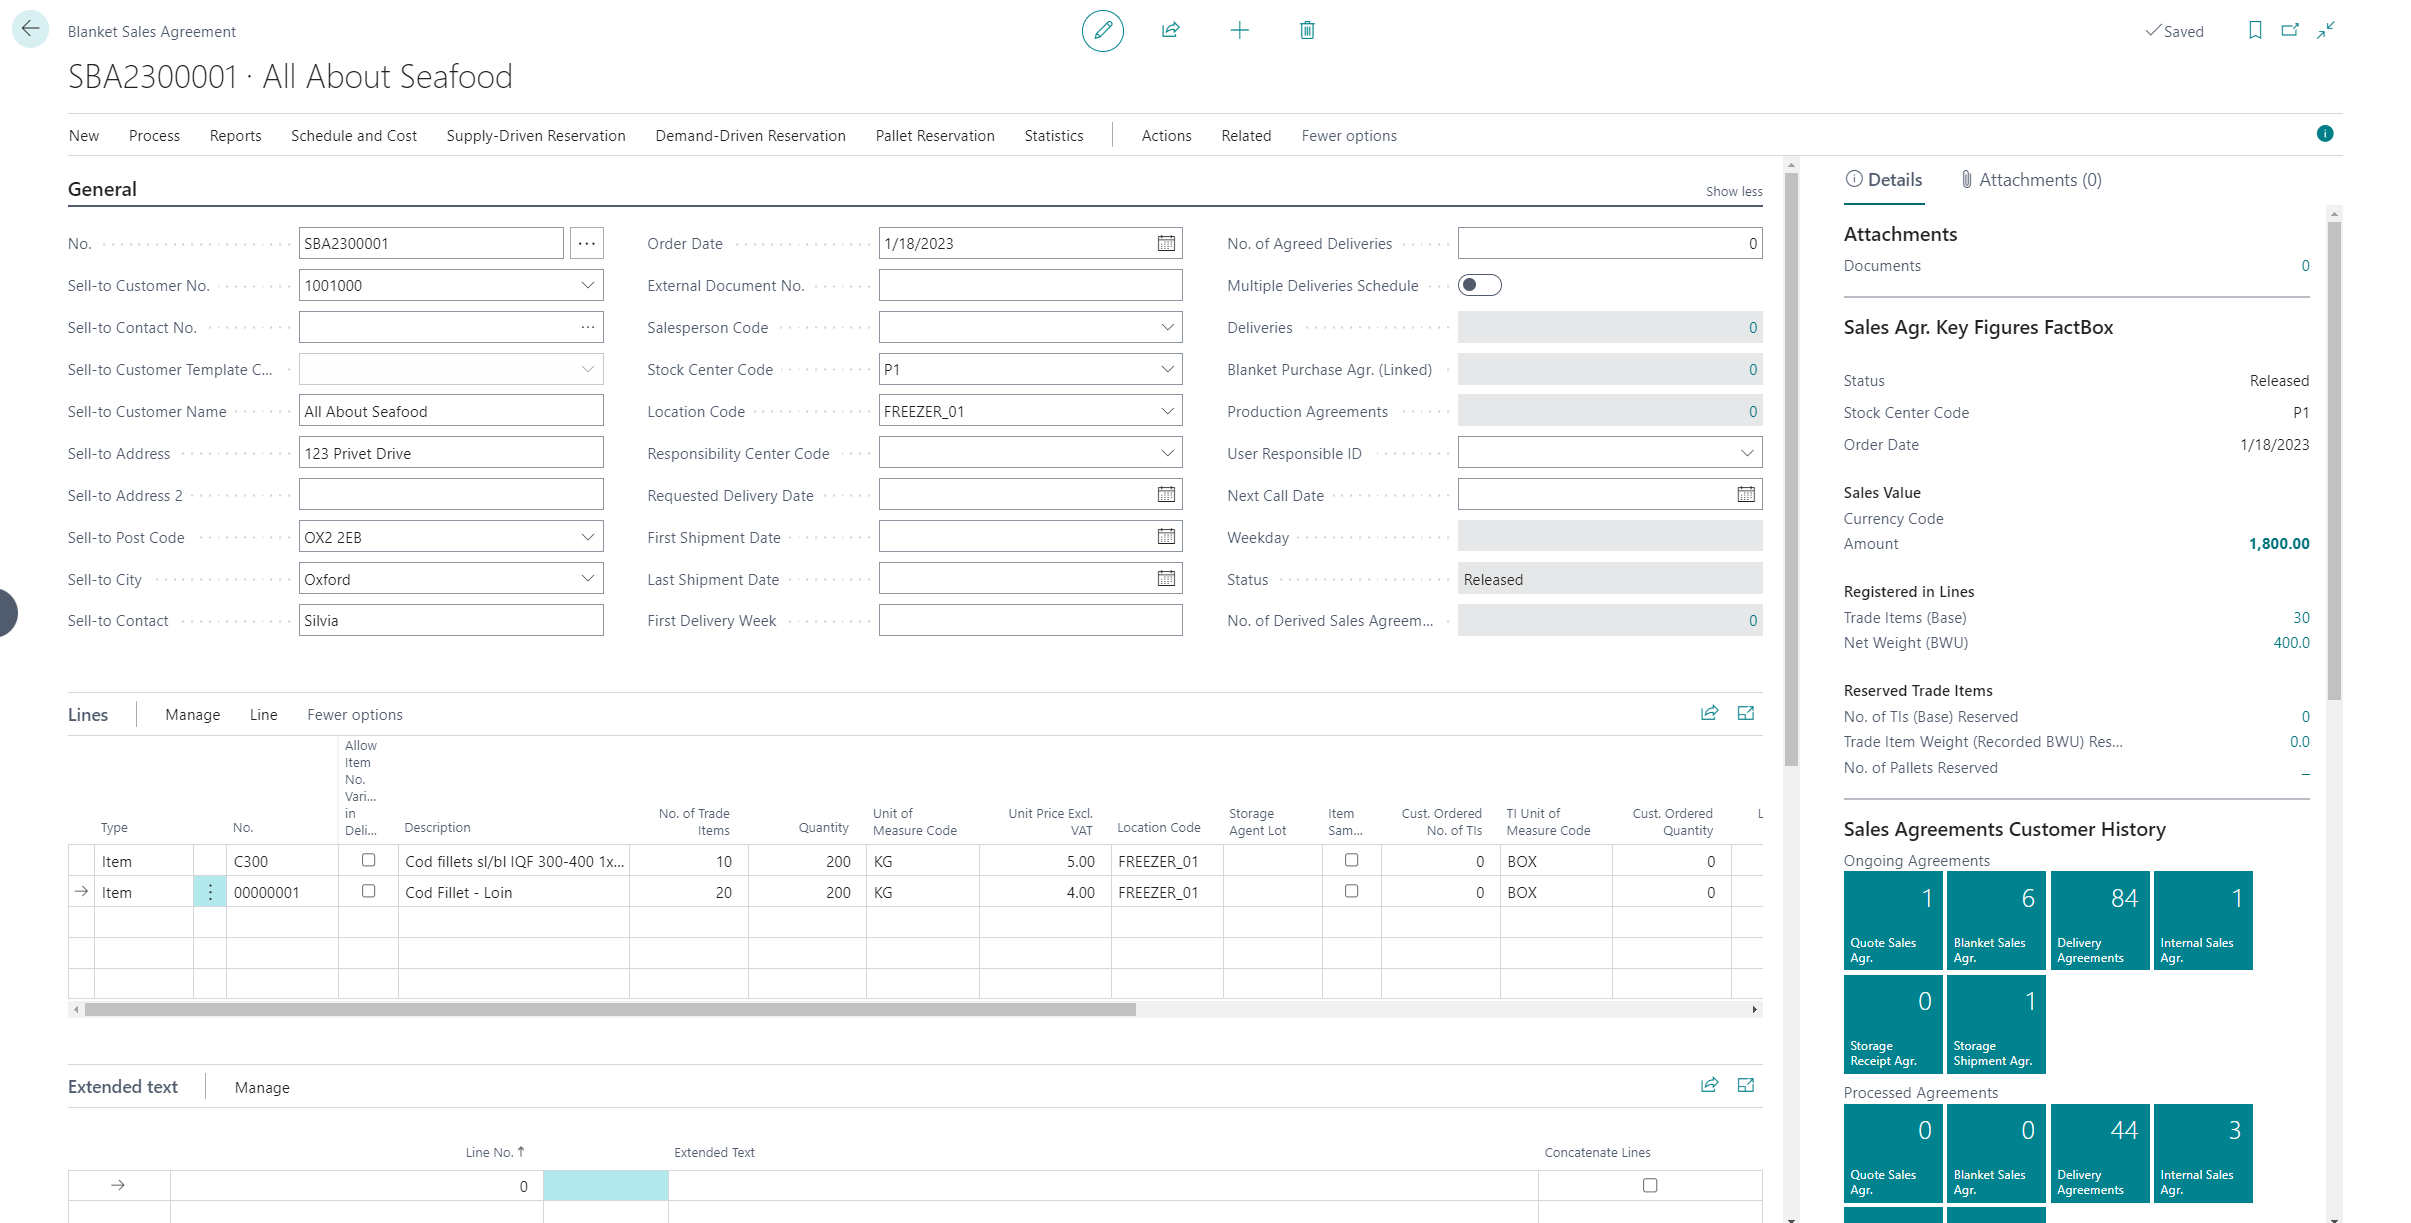This screenshot has height=1223, width=2411.
Task: Click the bookmark icon
Action: 2254,31
